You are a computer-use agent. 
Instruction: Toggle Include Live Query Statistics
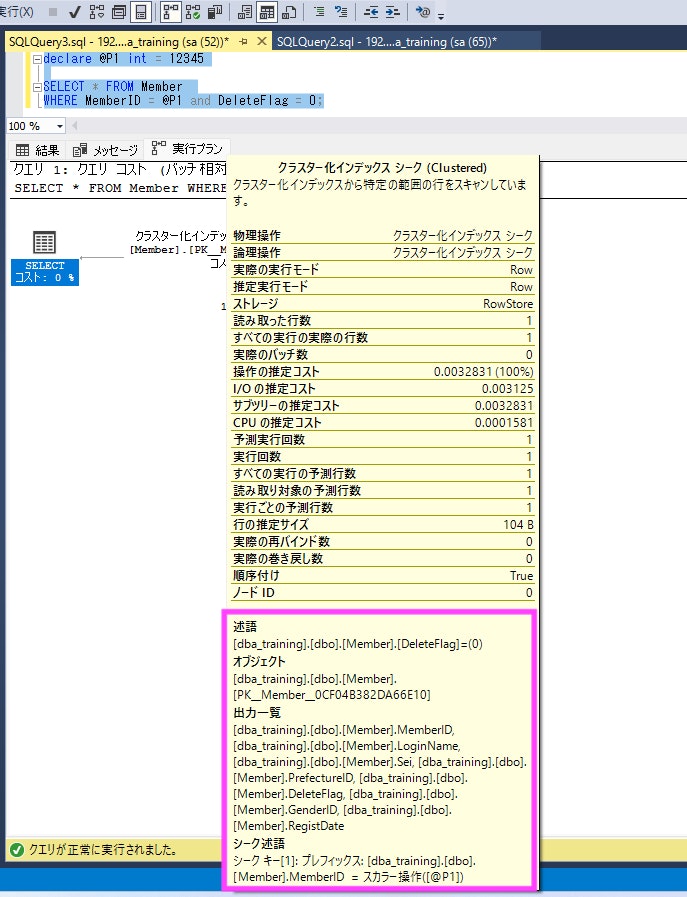(x=193, y=11)
